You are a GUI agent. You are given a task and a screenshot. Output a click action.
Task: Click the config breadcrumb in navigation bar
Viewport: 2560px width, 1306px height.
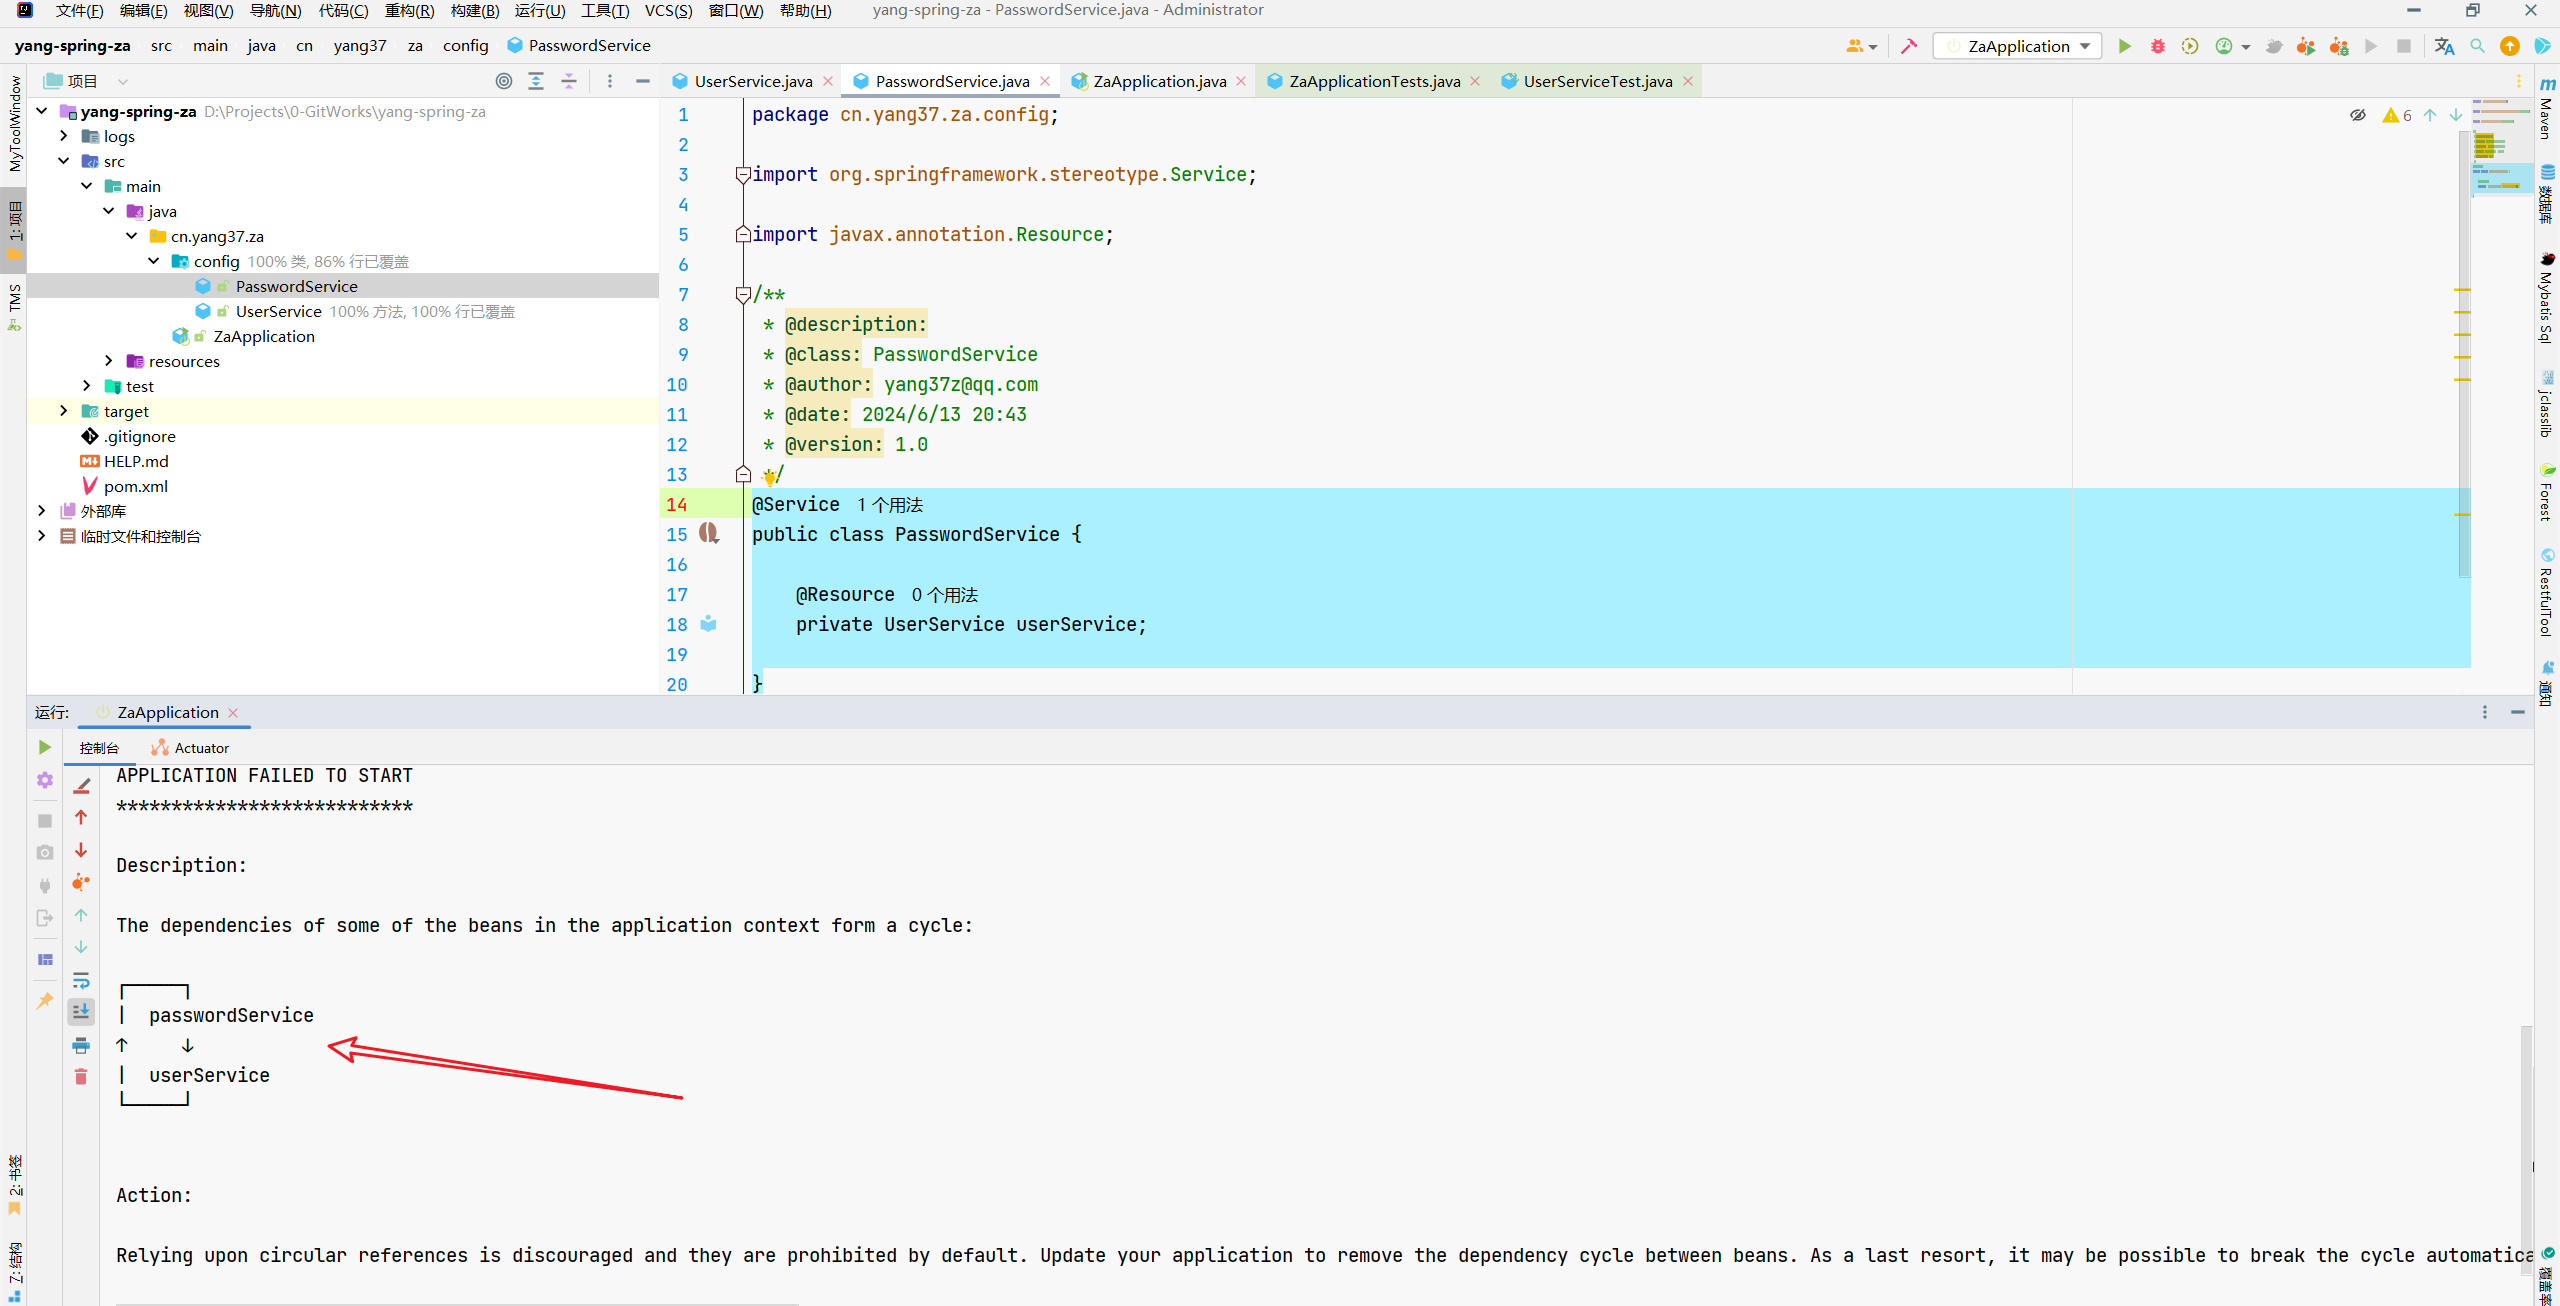[466, 45]
